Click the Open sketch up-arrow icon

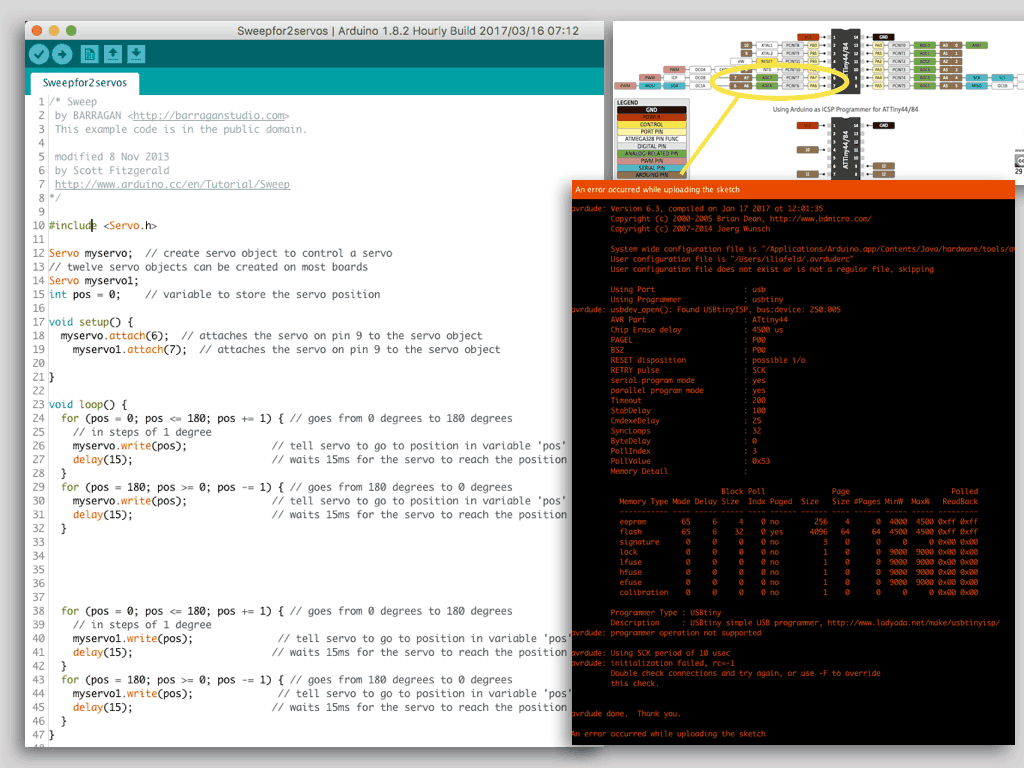pos(113,54)
